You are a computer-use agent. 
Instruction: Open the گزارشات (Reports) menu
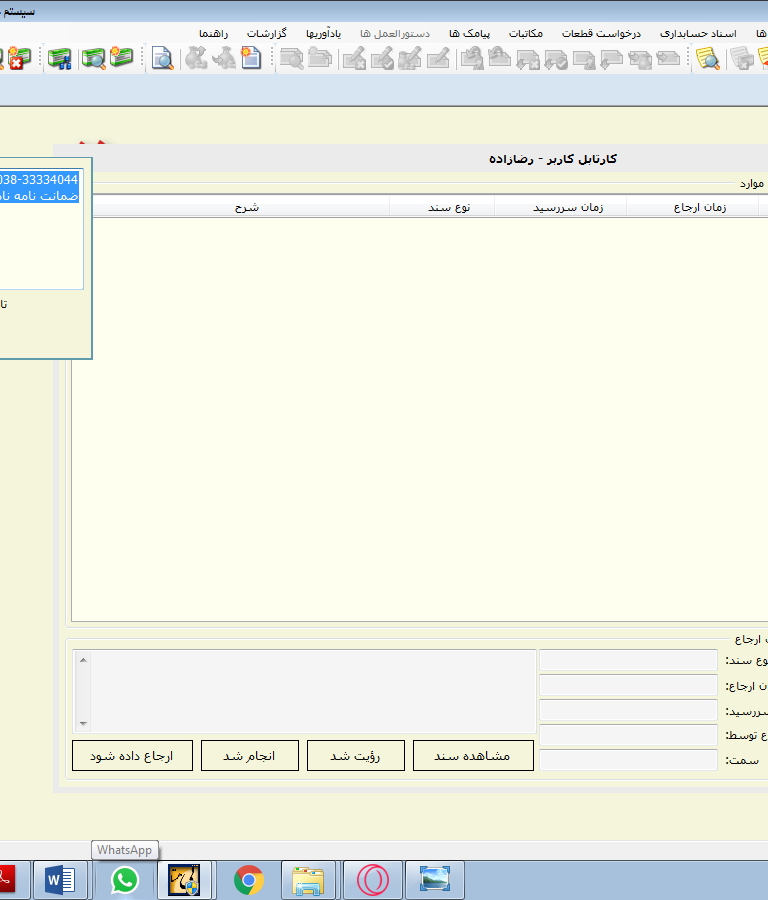coord(267,34)
